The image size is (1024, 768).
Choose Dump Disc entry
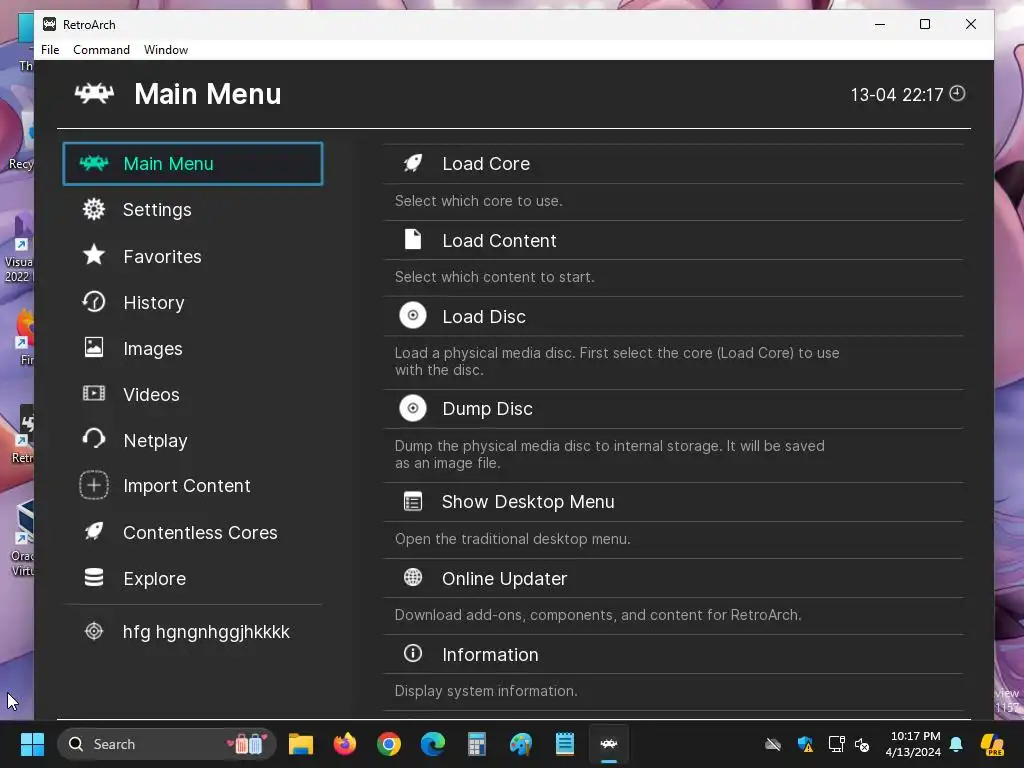pos(673,409)
